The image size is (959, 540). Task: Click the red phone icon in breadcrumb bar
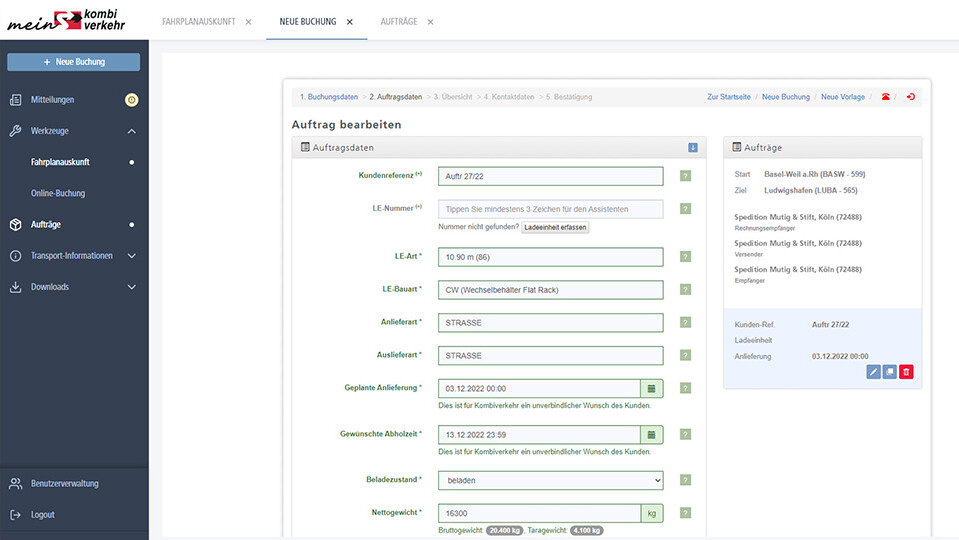pos(885,97)
